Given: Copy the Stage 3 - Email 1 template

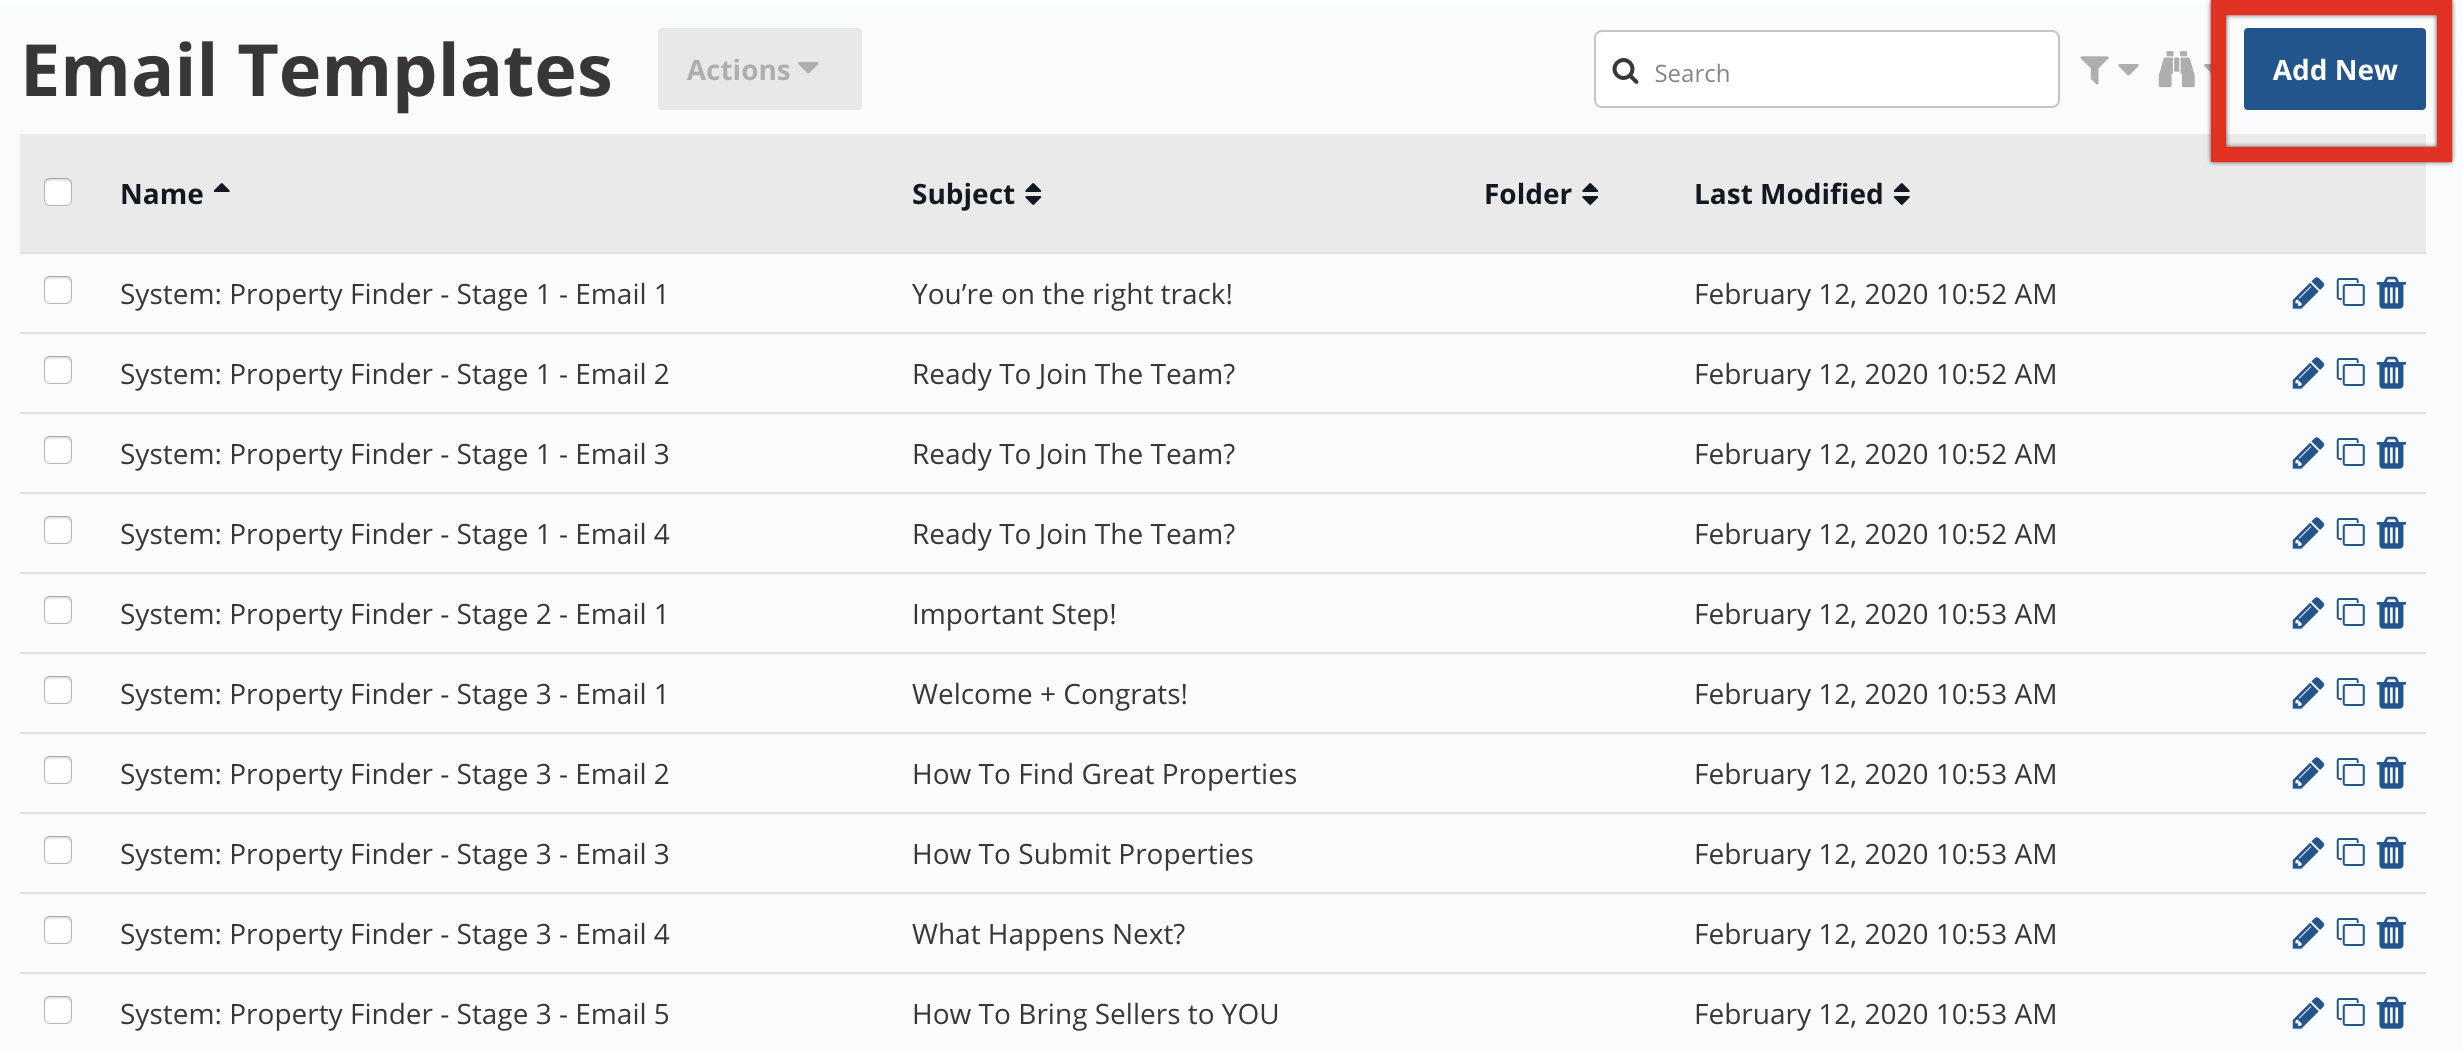Looking at the screenshot, I should point(2350,693).
